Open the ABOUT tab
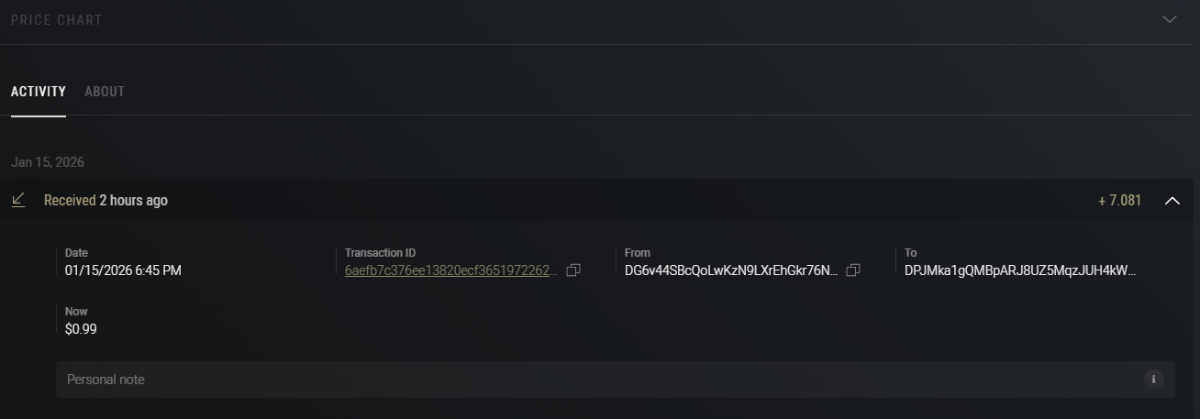 click(104, 92)
